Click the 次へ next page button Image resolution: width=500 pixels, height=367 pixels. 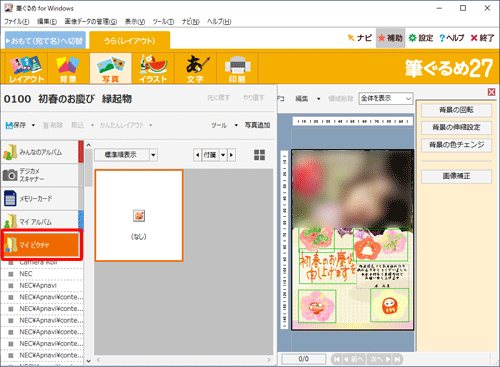coord(380,359)
